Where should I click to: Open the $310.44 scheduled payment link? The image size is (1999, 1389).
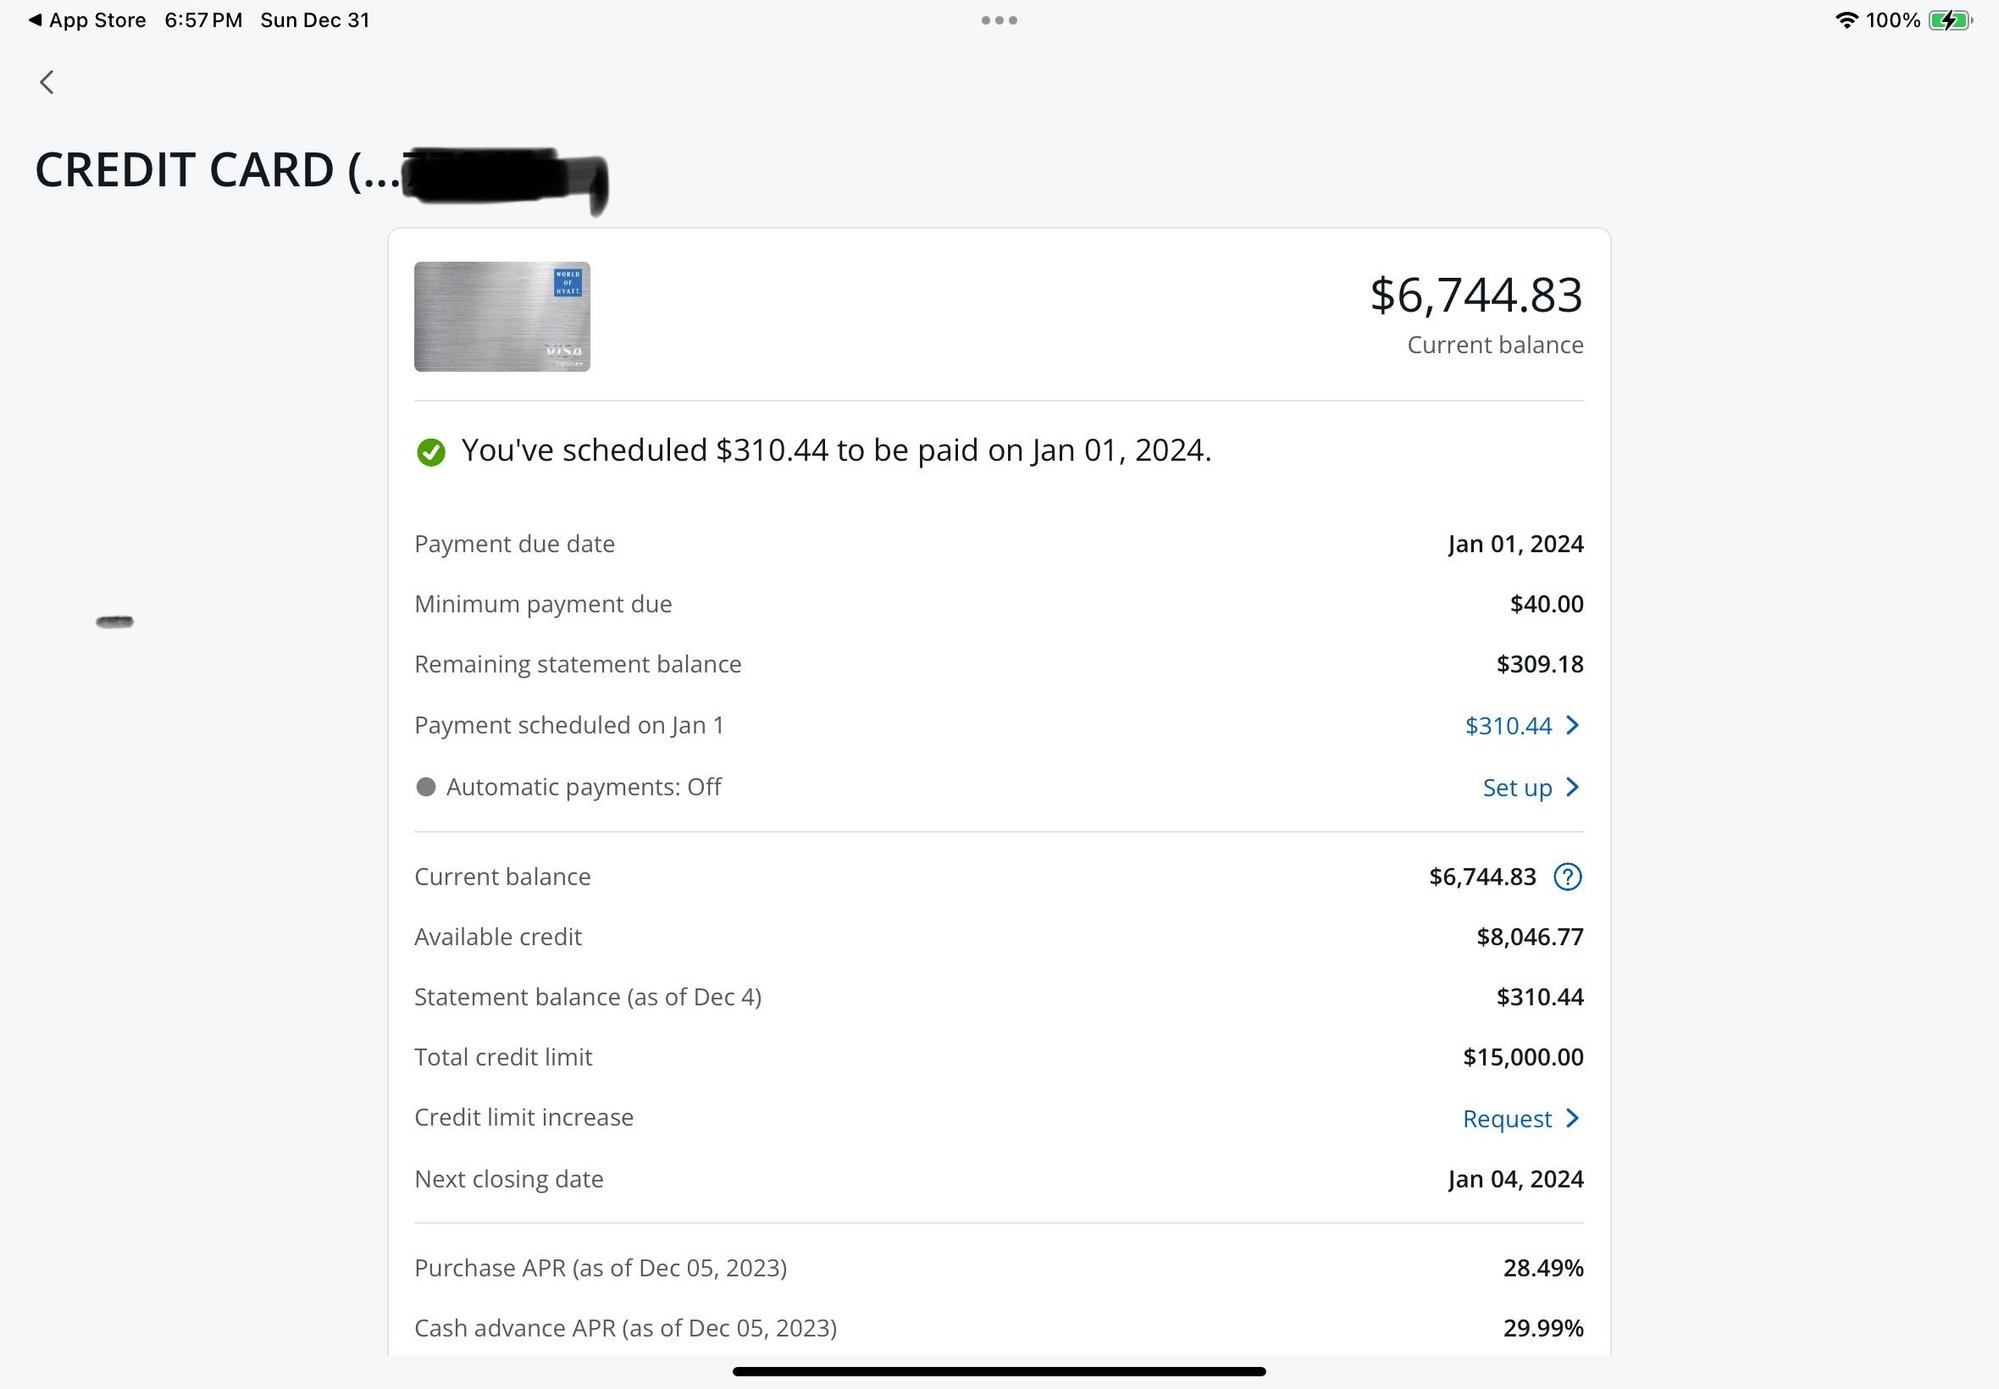pos(1510,725)
